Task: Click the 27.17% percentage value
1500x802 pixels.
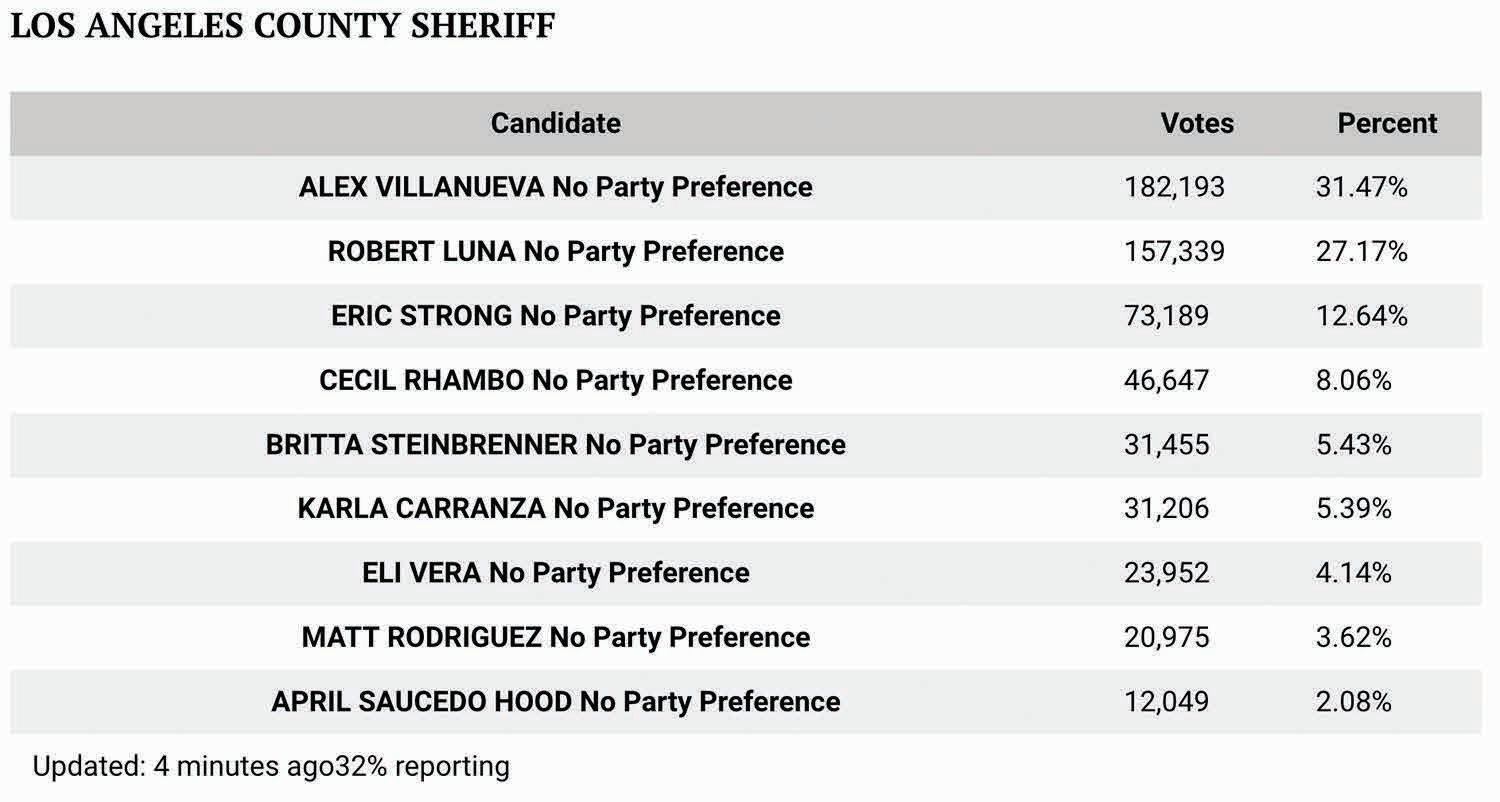Action: [1361, 251]
